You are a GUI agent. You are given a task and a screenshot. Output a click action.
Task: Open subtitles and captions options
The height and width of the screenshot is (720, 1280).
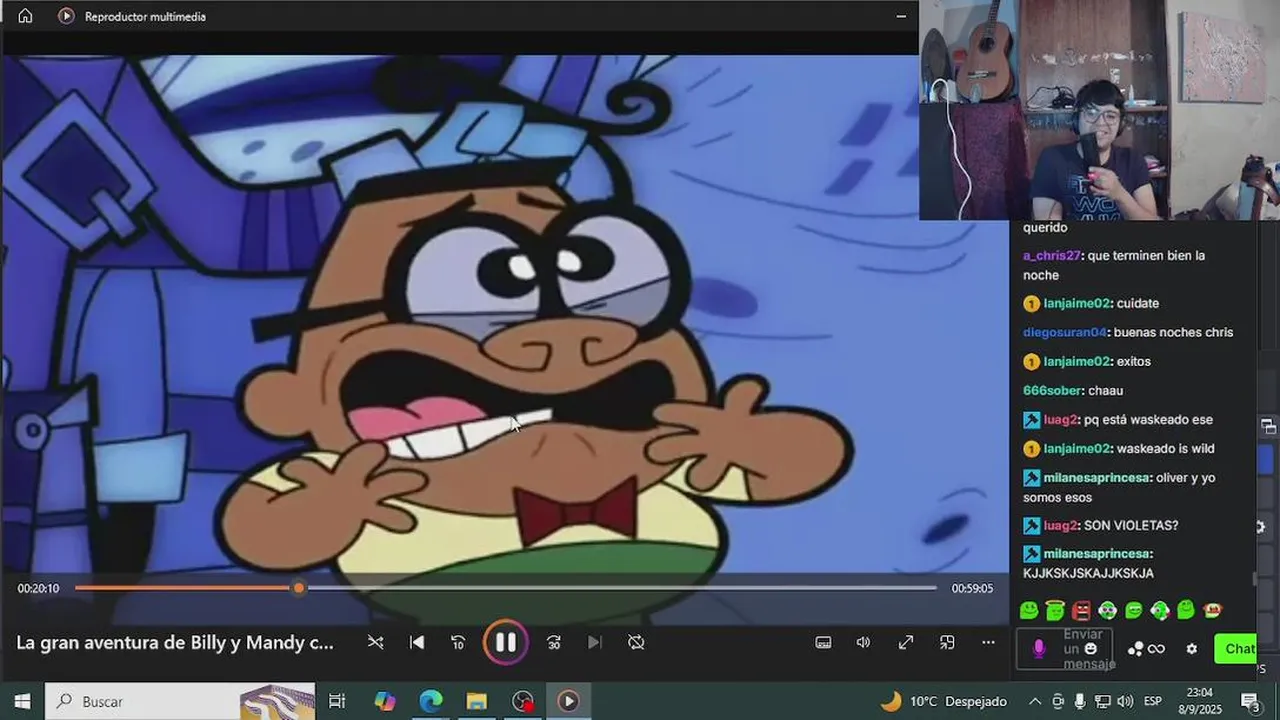[823, 642]
